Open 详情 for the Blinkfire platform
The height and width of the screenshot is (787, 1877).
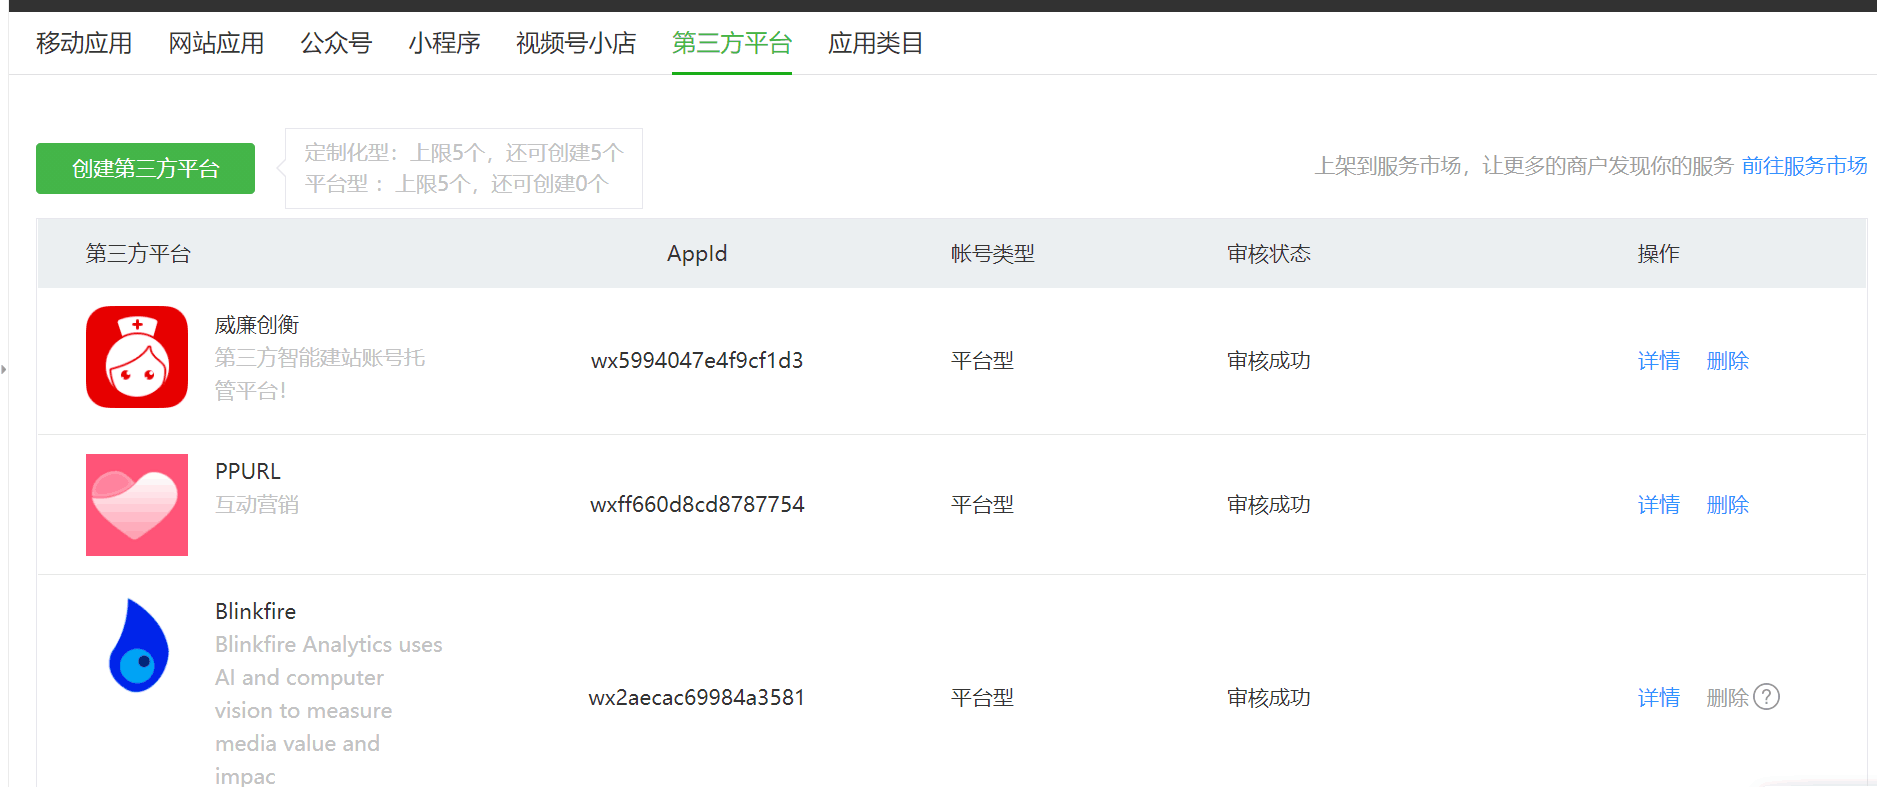(1658, 698)
